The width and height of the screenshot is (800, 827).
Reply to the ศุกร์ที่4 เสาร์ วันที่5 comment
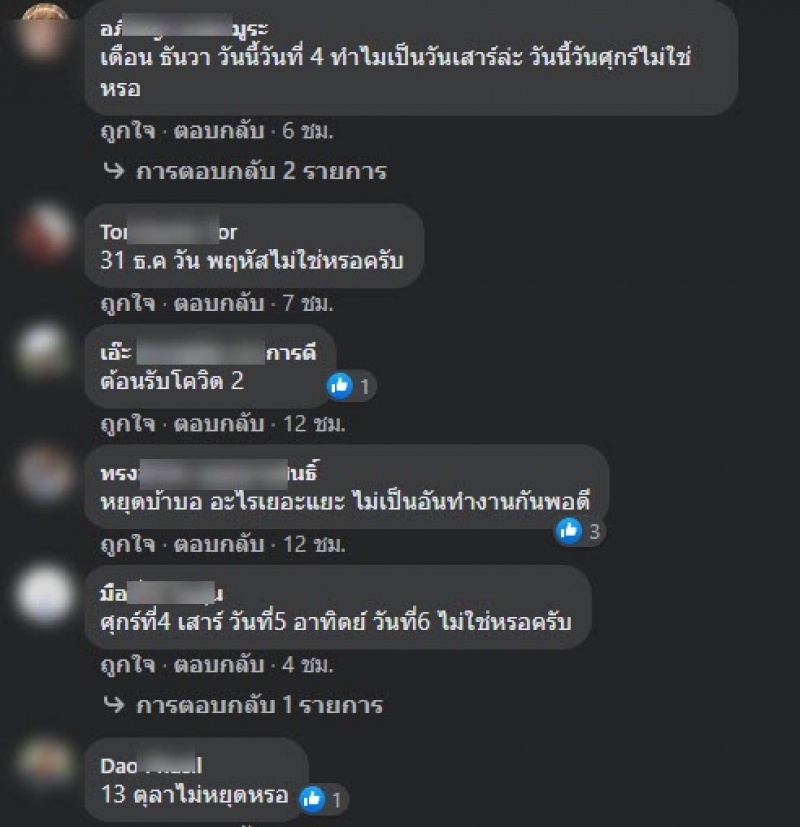pyautogui.click(x=219, y=665)
